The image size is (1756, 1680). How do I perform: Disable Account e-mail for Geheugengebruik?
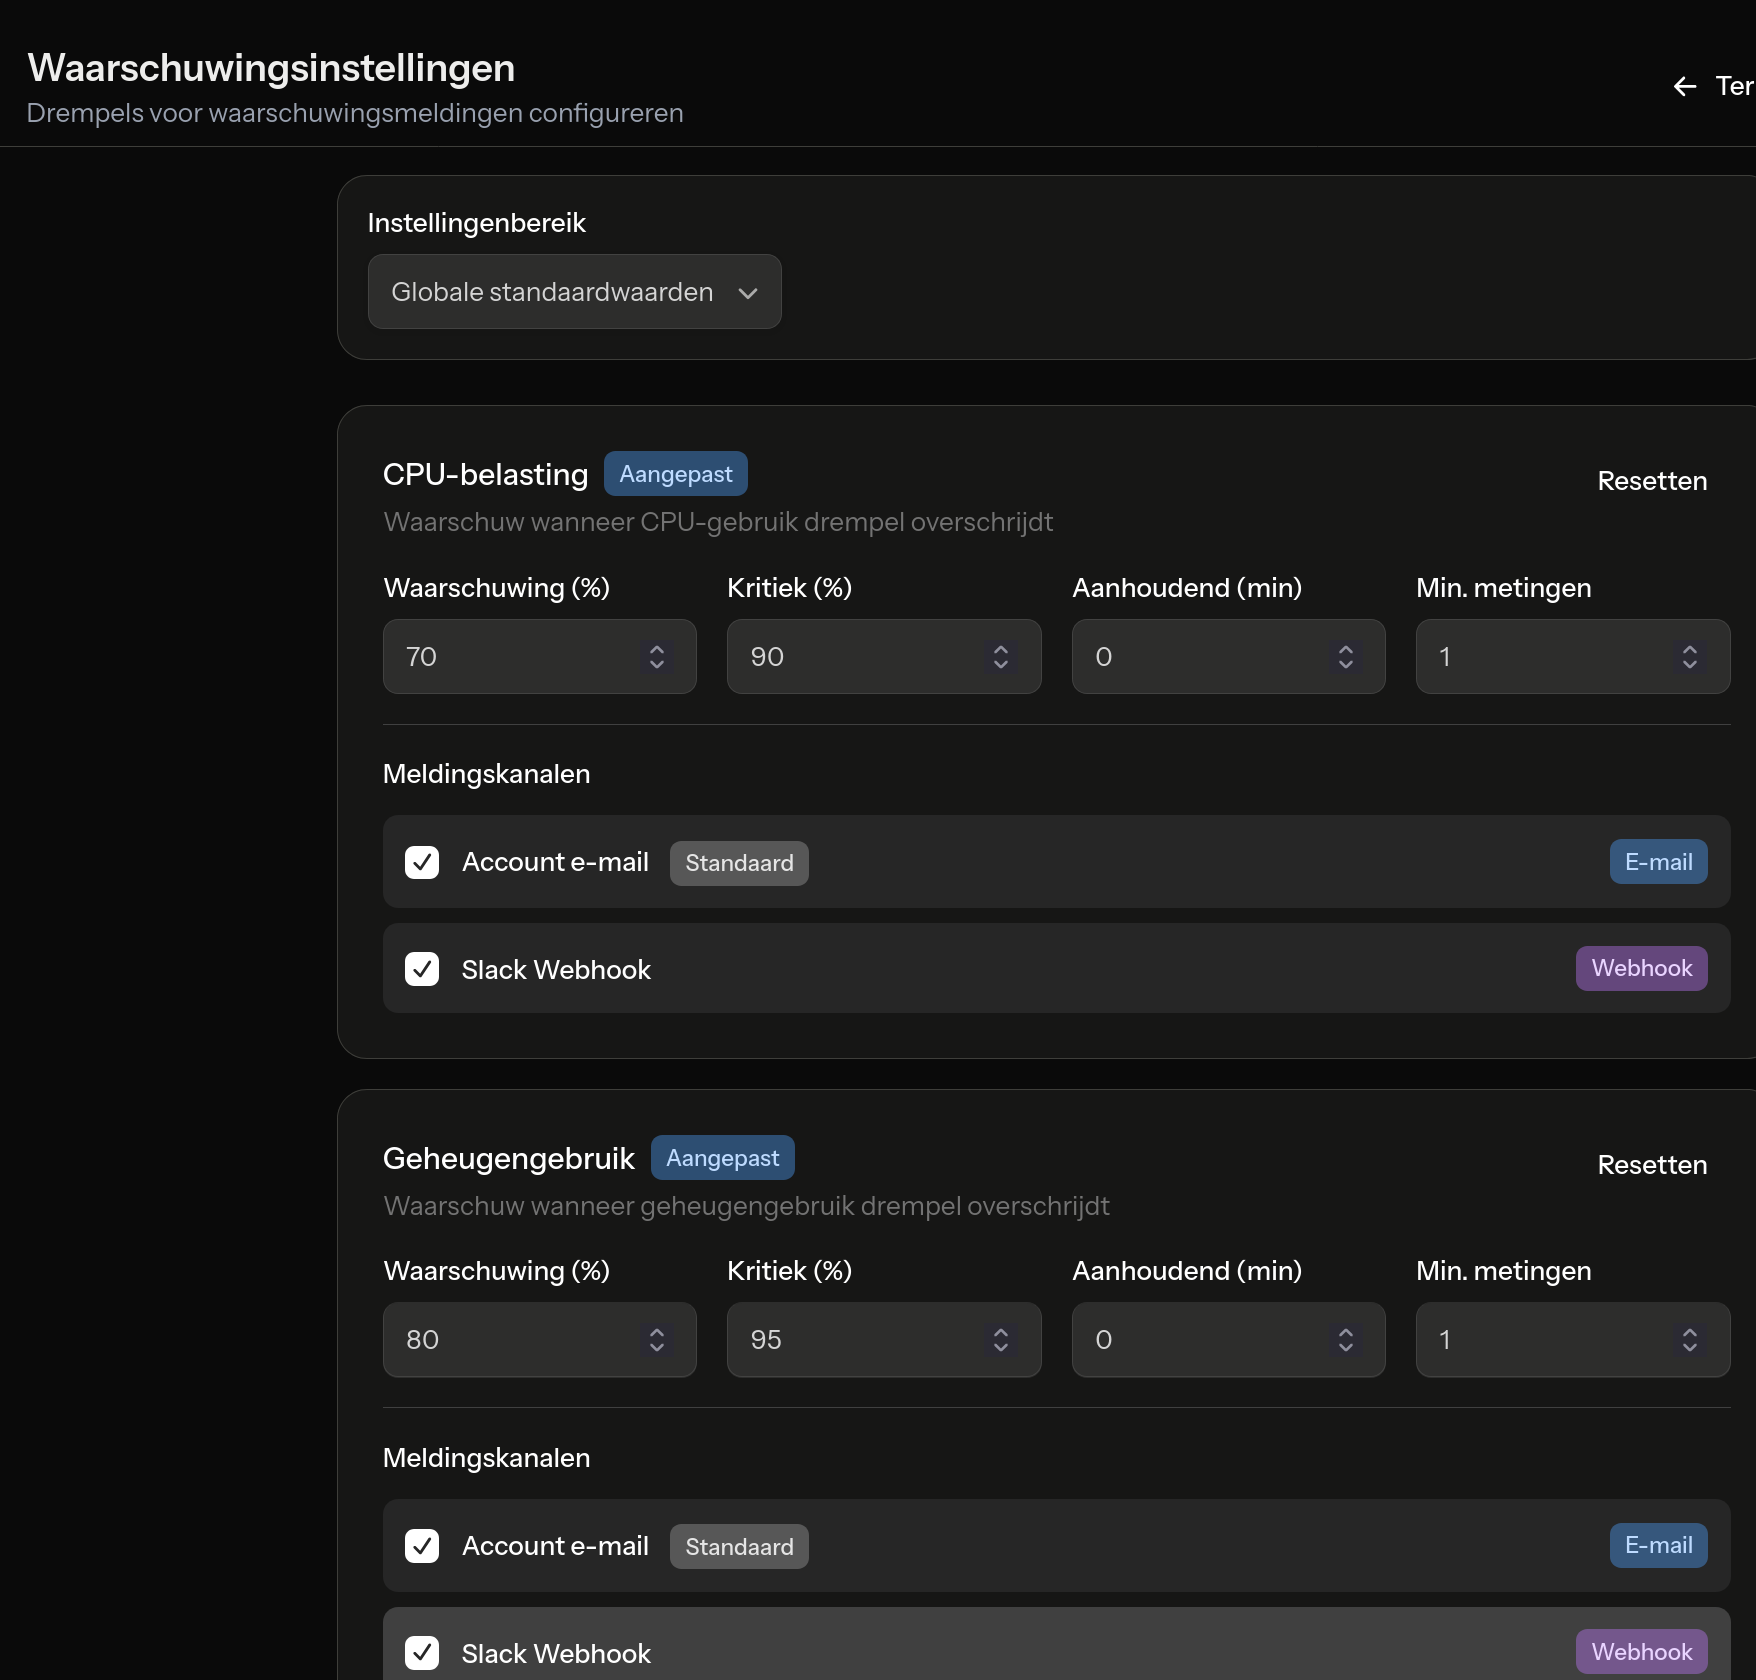pos(422,1546)
